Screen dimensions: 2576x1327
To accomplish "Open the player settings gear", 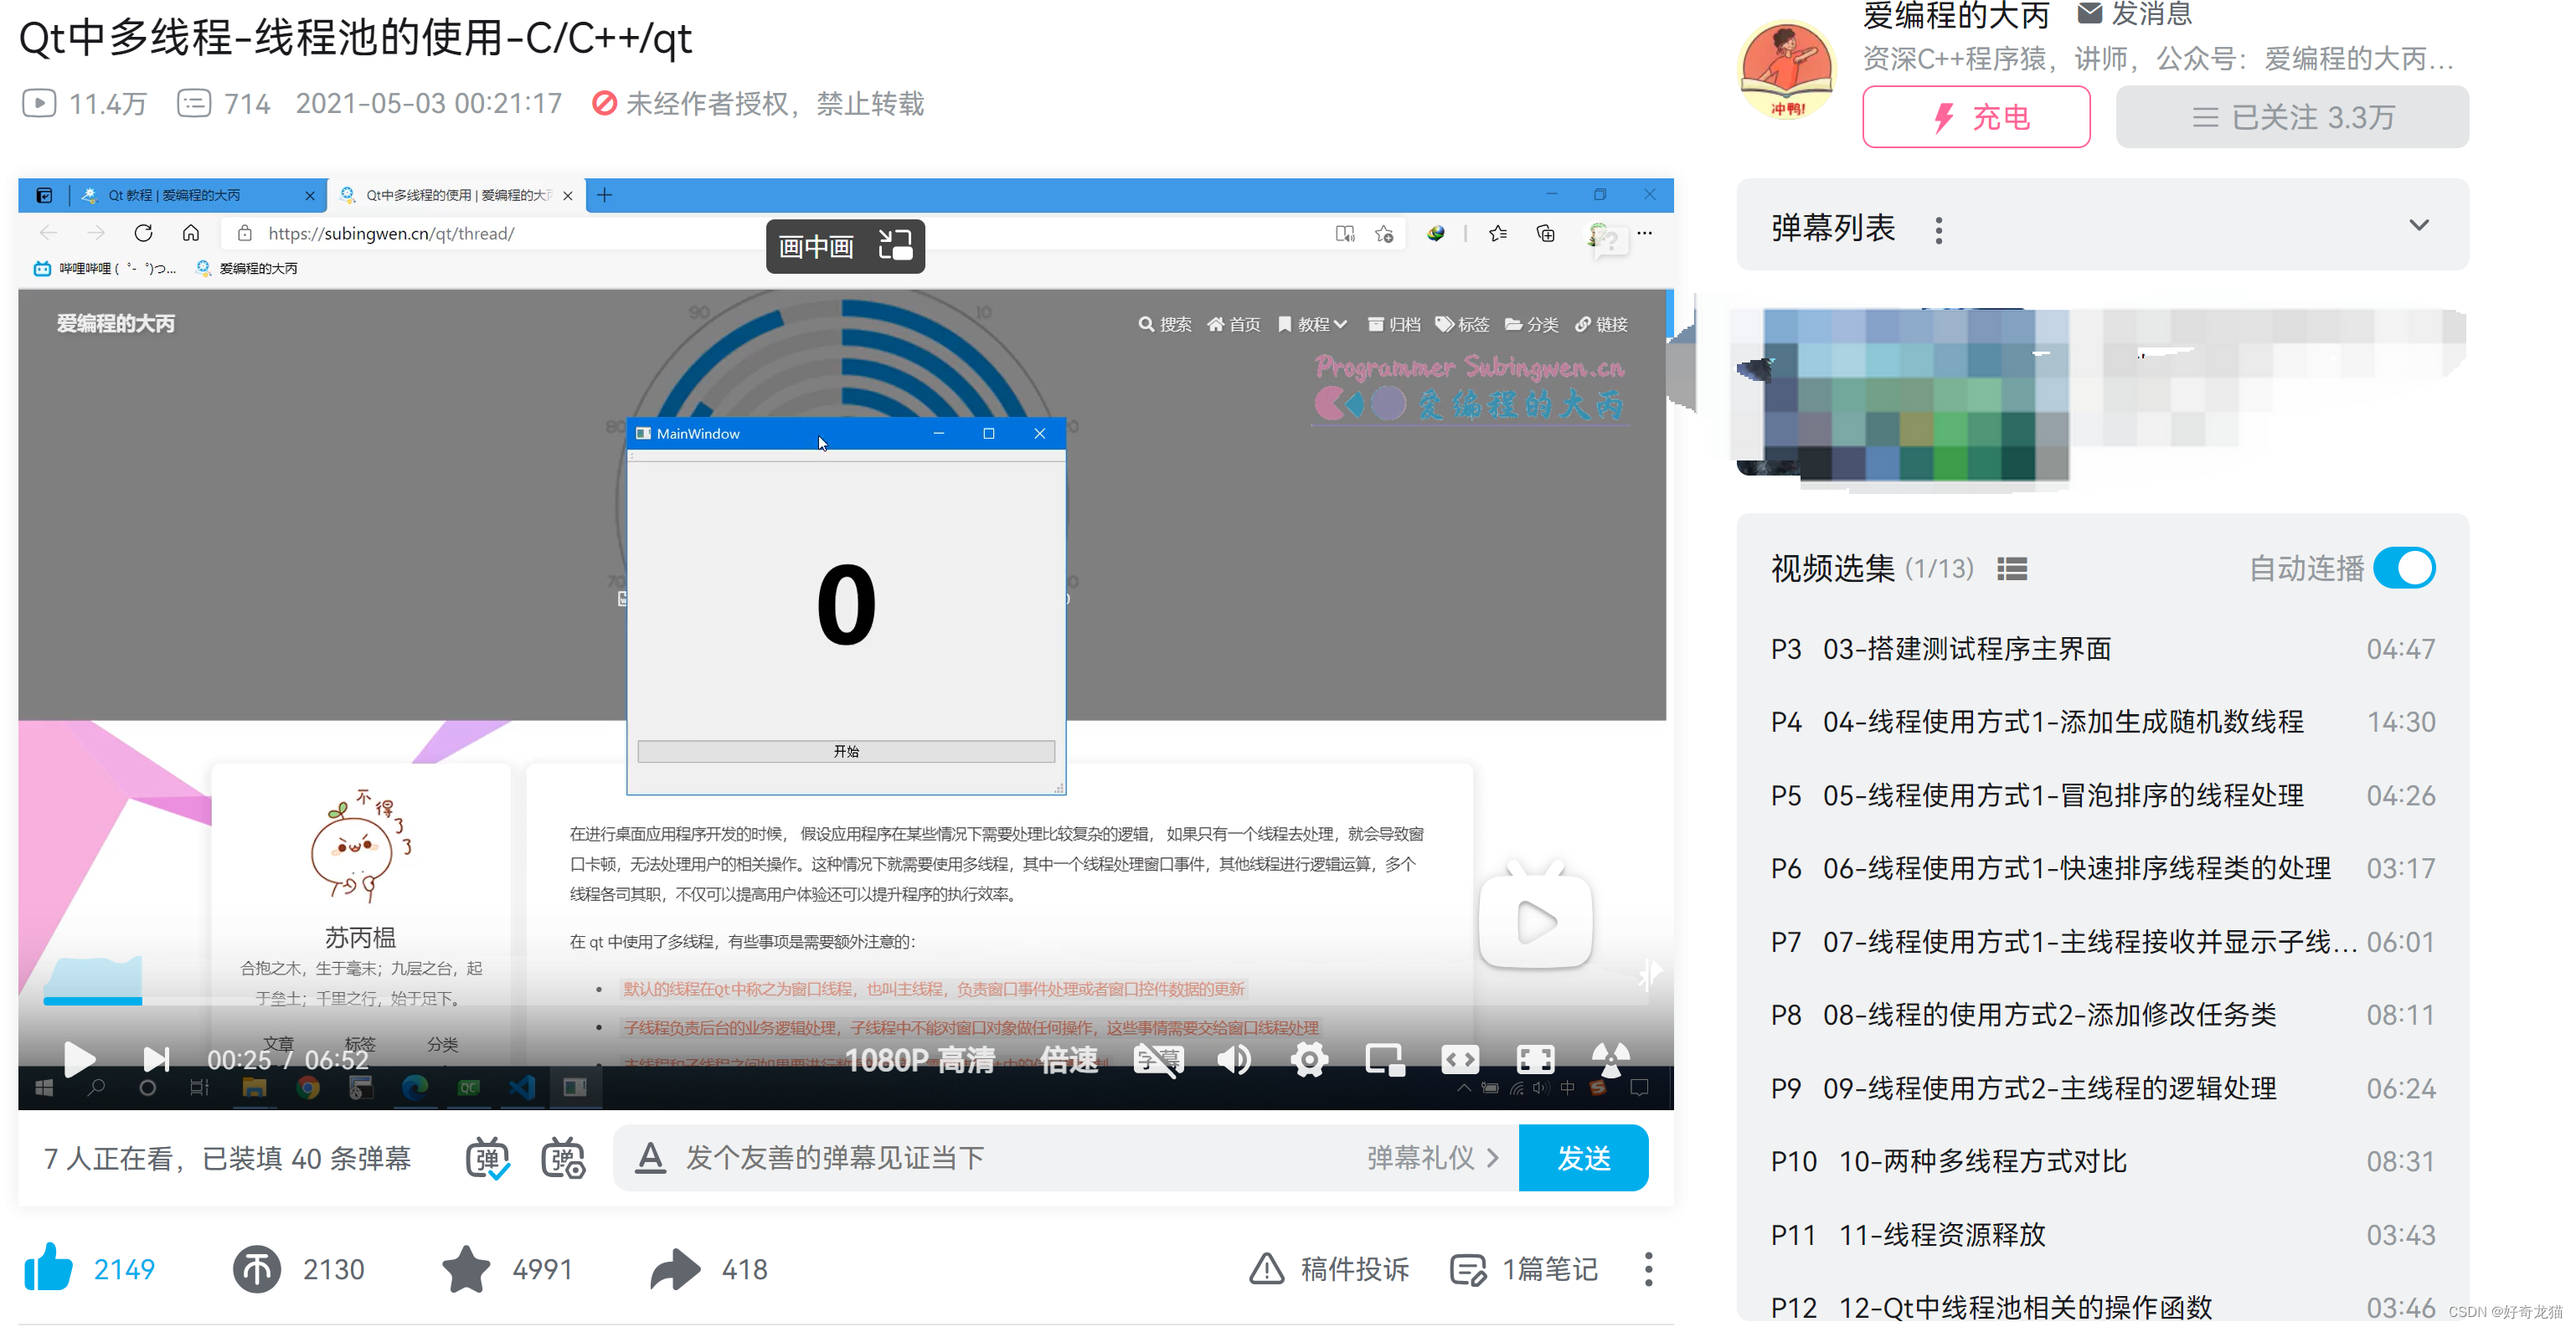I will tap(1309, 1059).
